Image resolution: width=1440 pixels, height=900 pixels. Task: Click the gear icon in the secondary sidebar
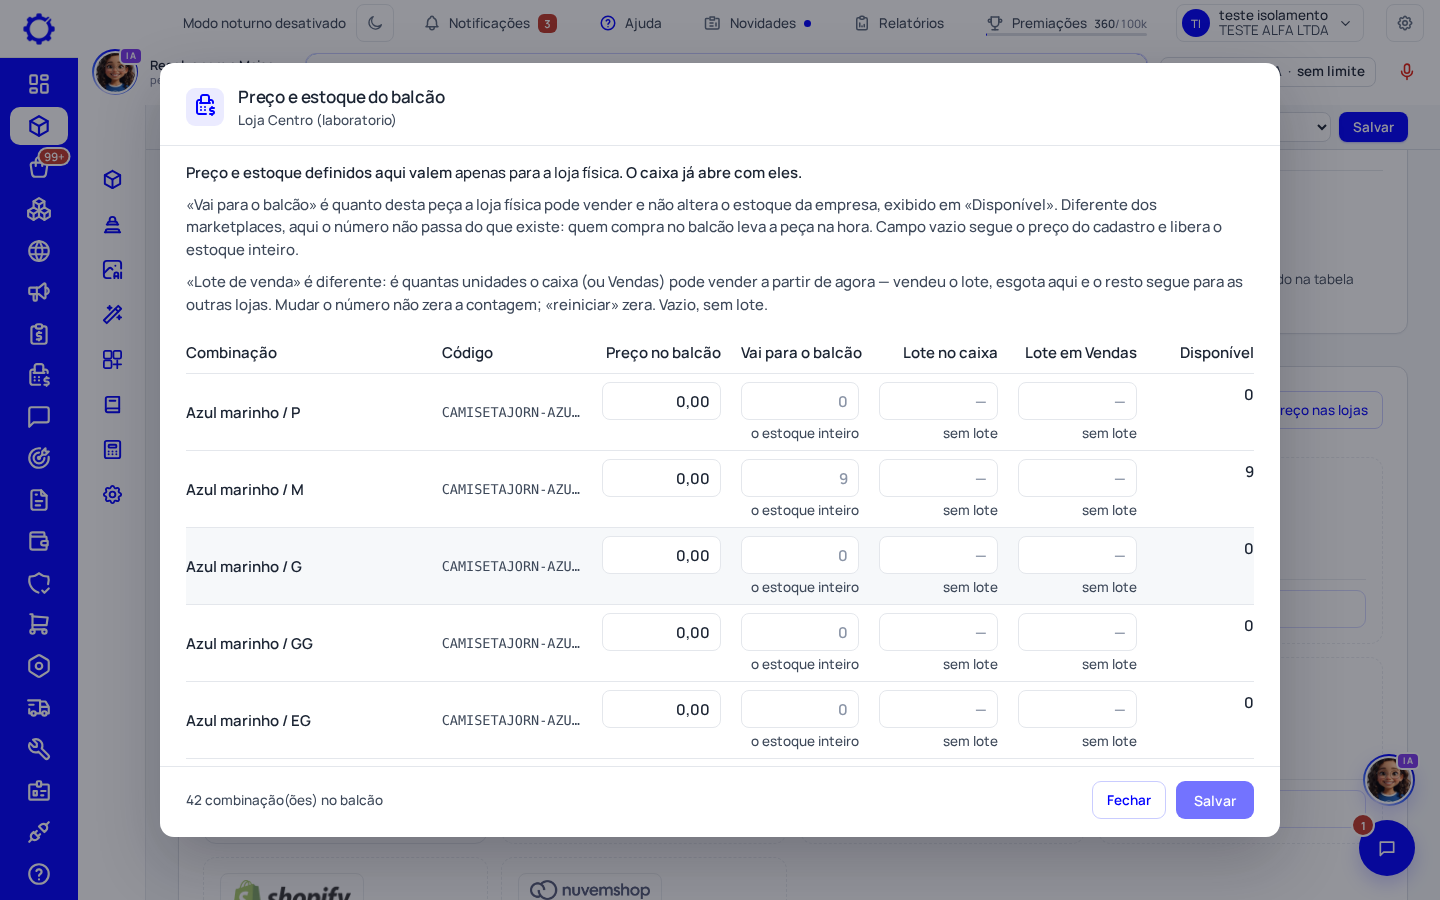113,494
